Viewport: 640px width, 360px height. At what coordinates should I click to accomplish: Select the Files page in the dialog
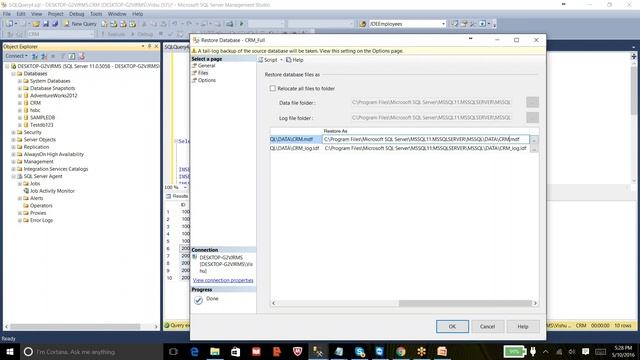[x=203, y=73]
